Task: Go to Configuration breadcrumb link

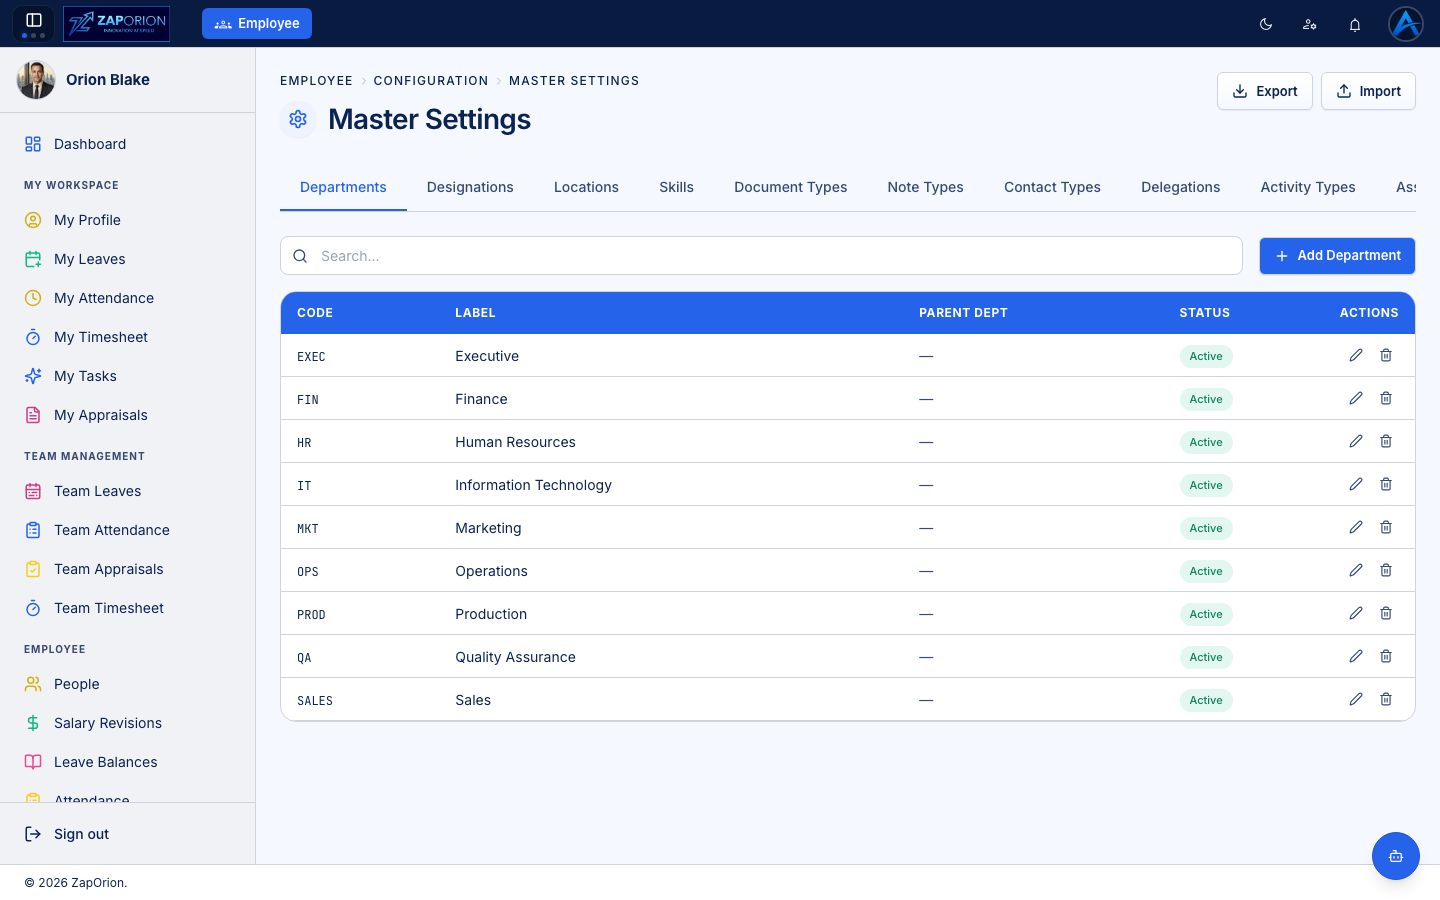Action: 431,81
